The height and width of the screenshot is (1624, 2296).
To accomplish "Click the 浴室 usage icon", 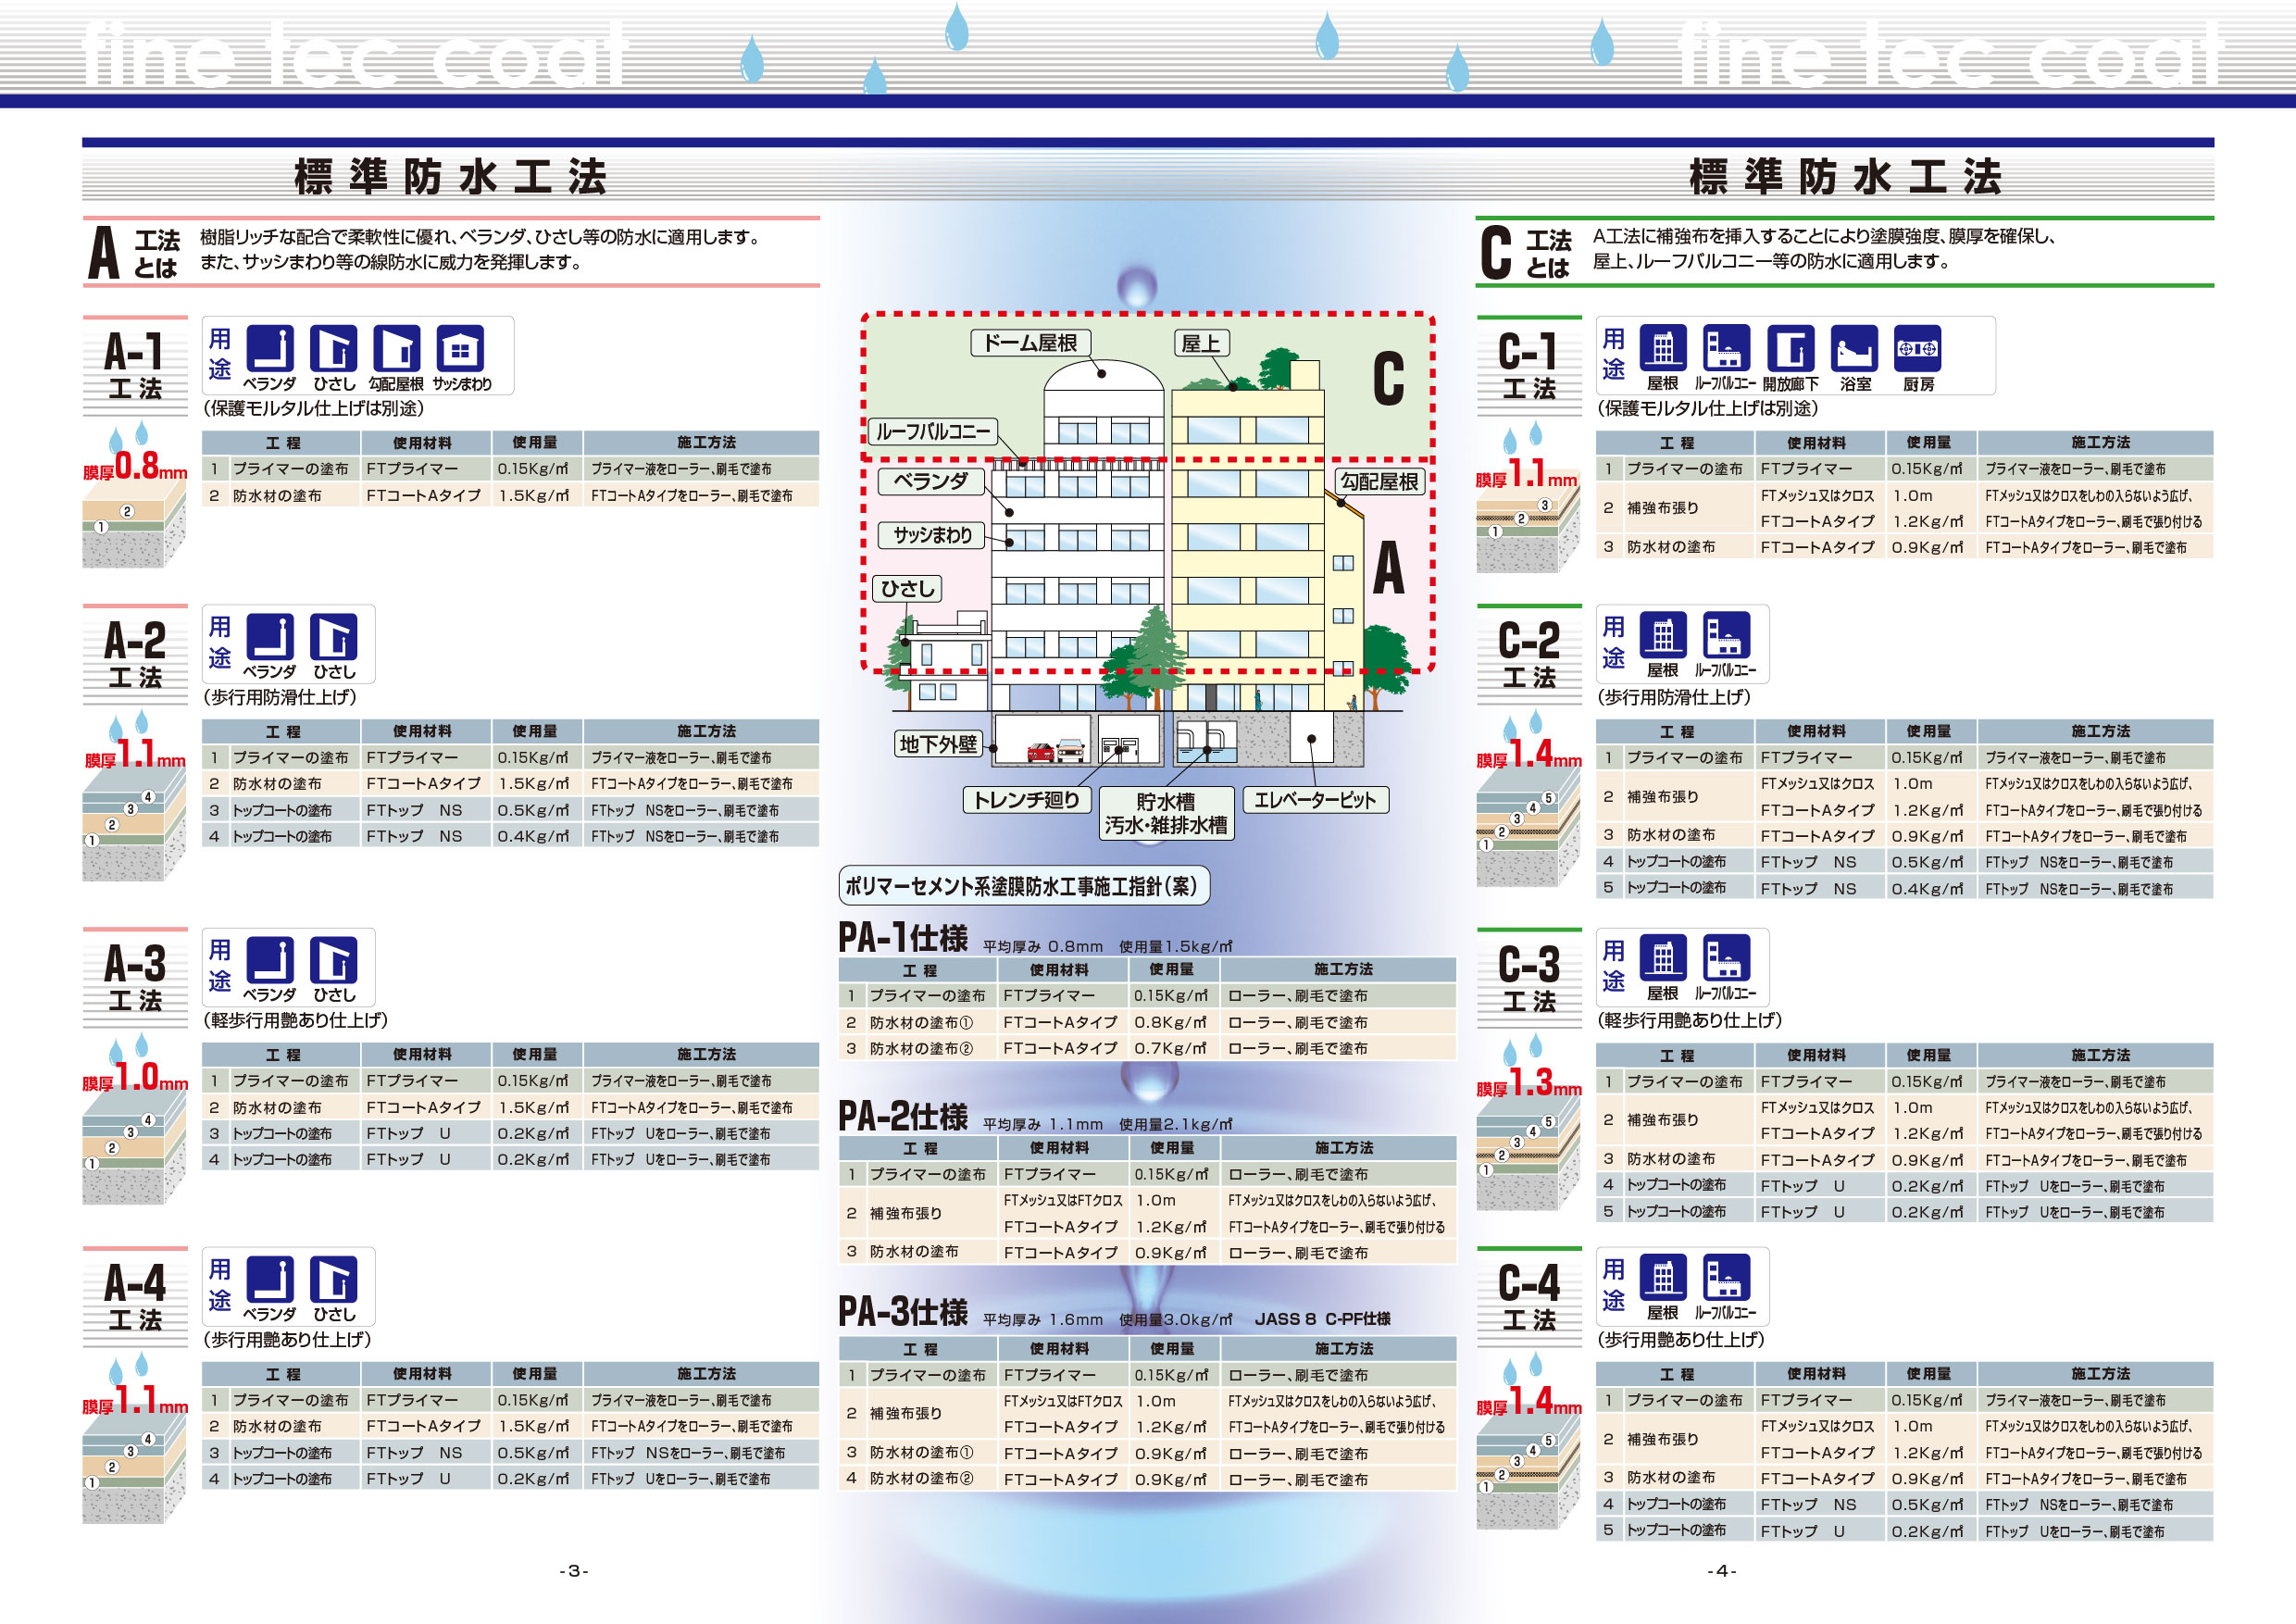I will (1854, 348).
